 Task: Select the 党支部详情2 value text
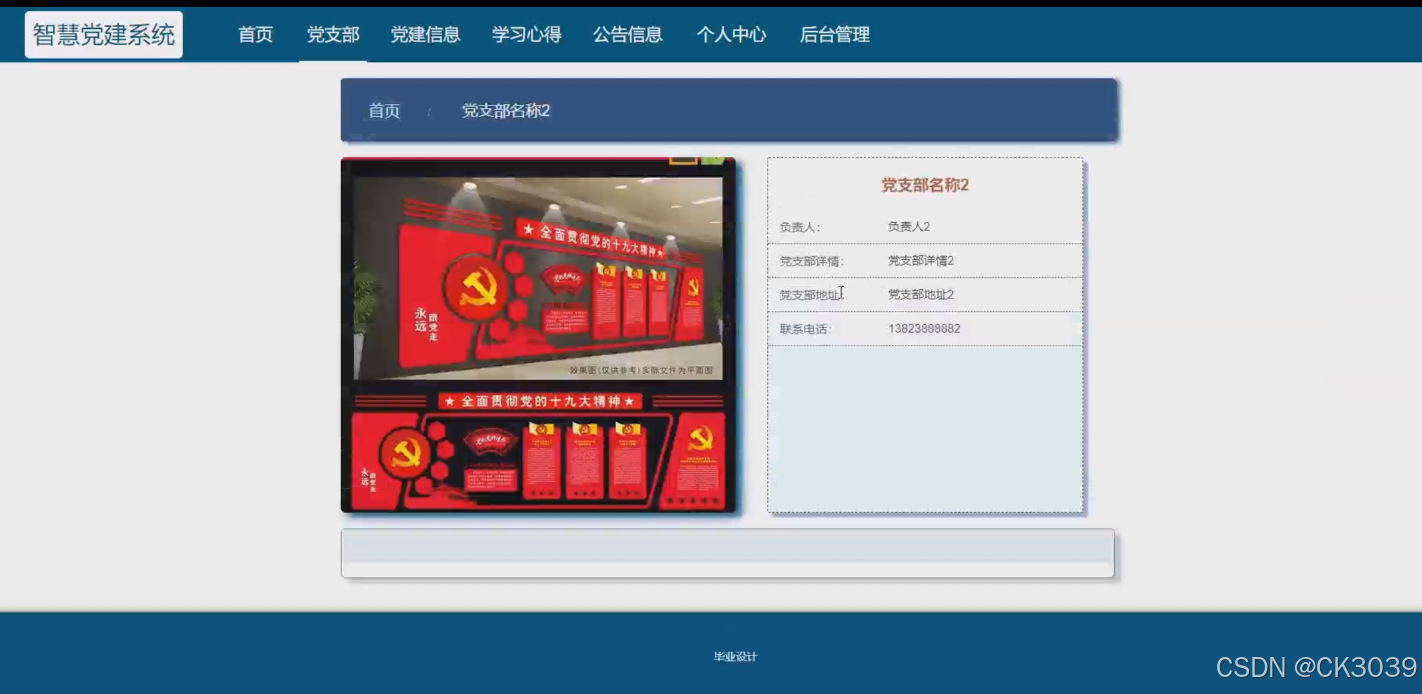(921, 261)
